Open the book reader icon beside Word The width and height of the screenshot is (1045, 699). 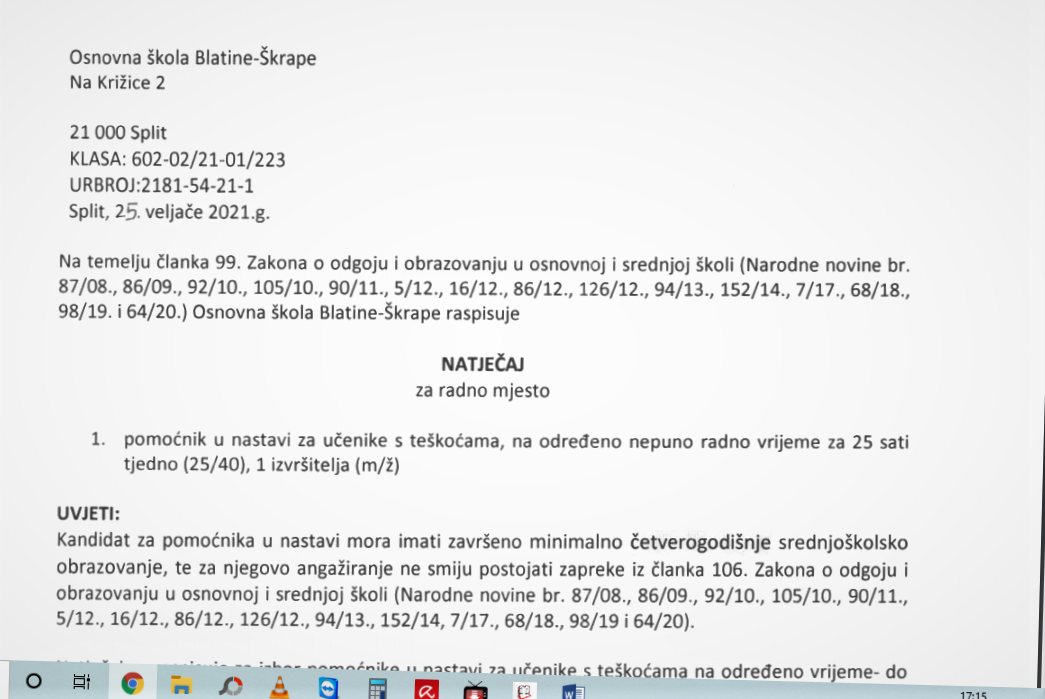tap(524, 692)
